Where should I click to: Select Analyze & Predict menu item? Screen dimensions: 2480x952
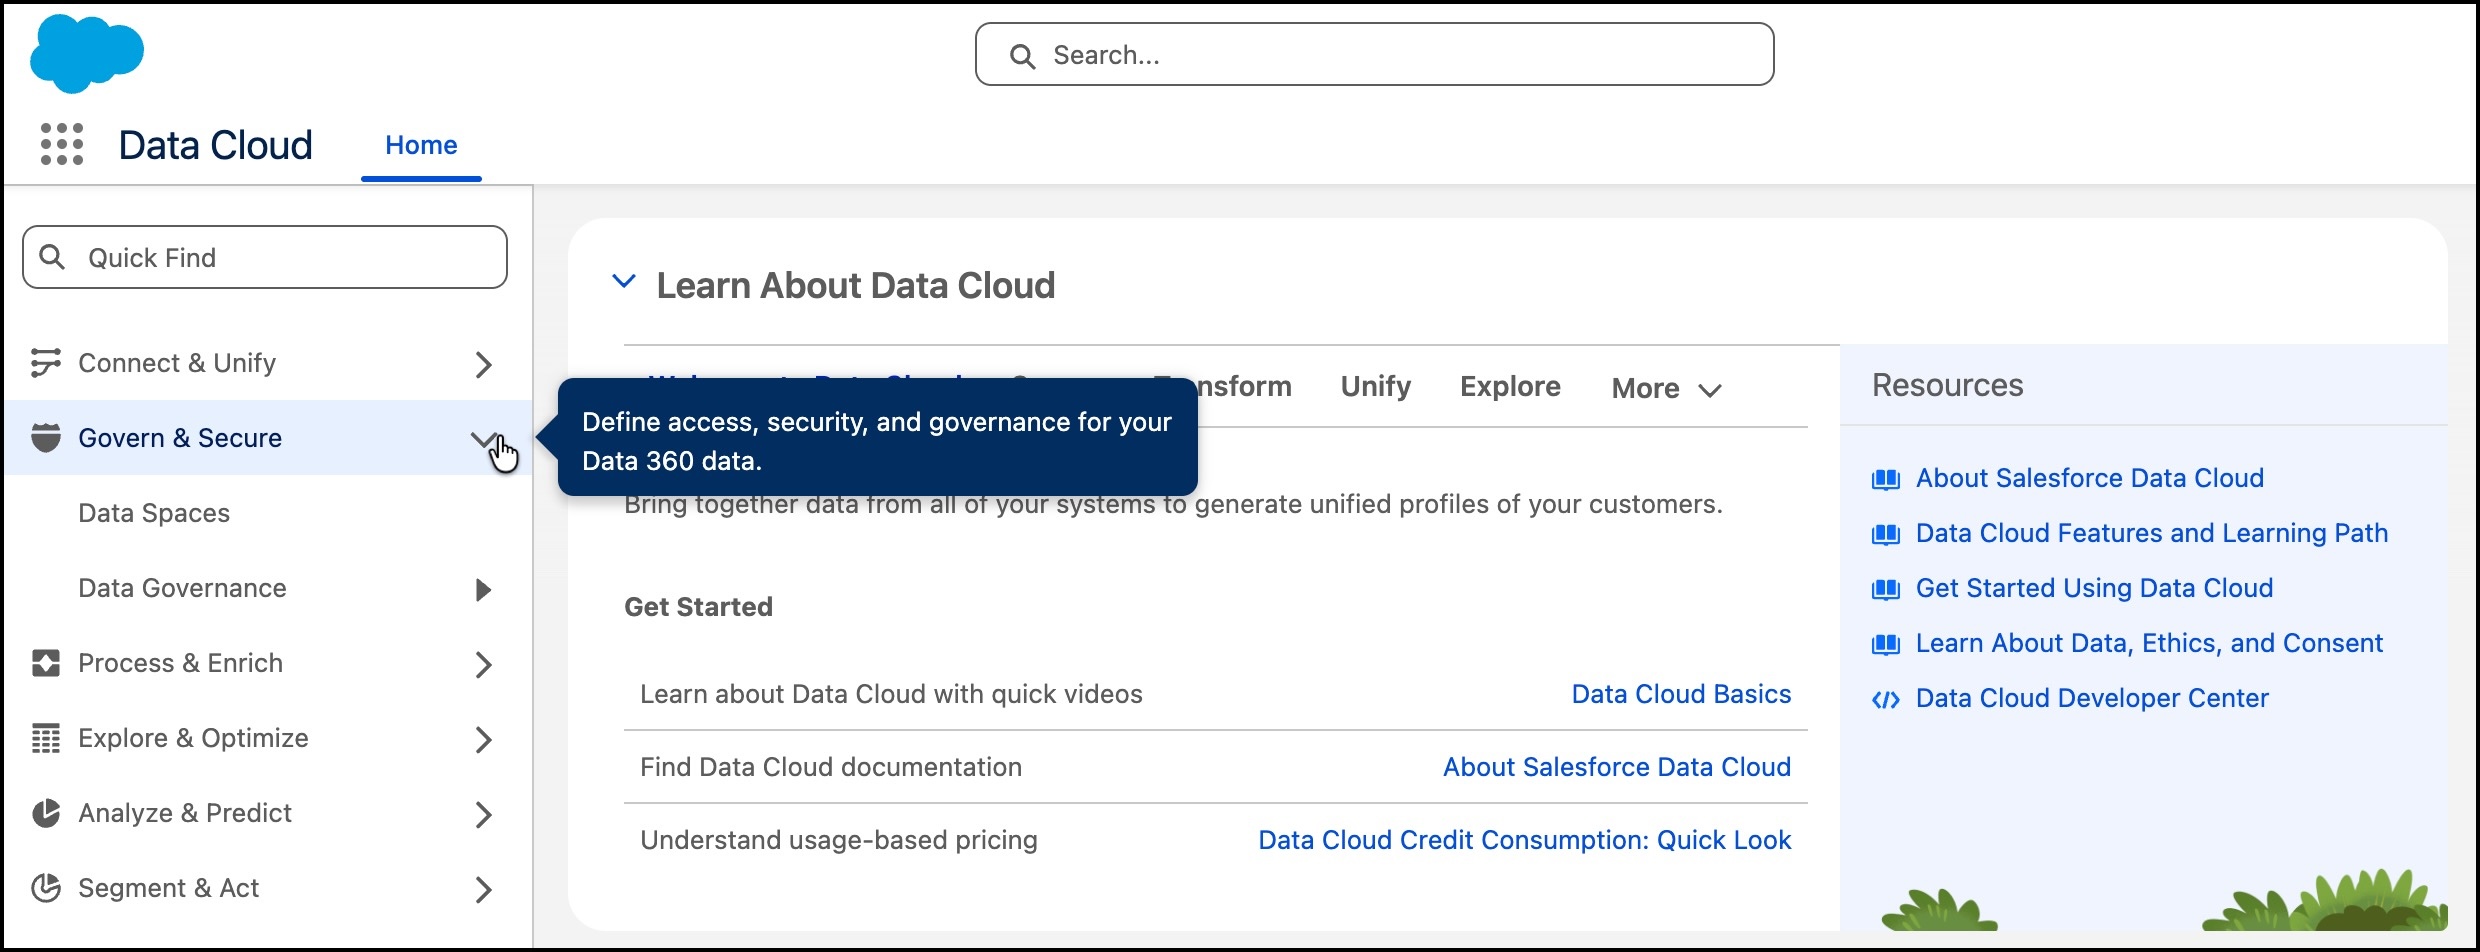tap(185, 813)
